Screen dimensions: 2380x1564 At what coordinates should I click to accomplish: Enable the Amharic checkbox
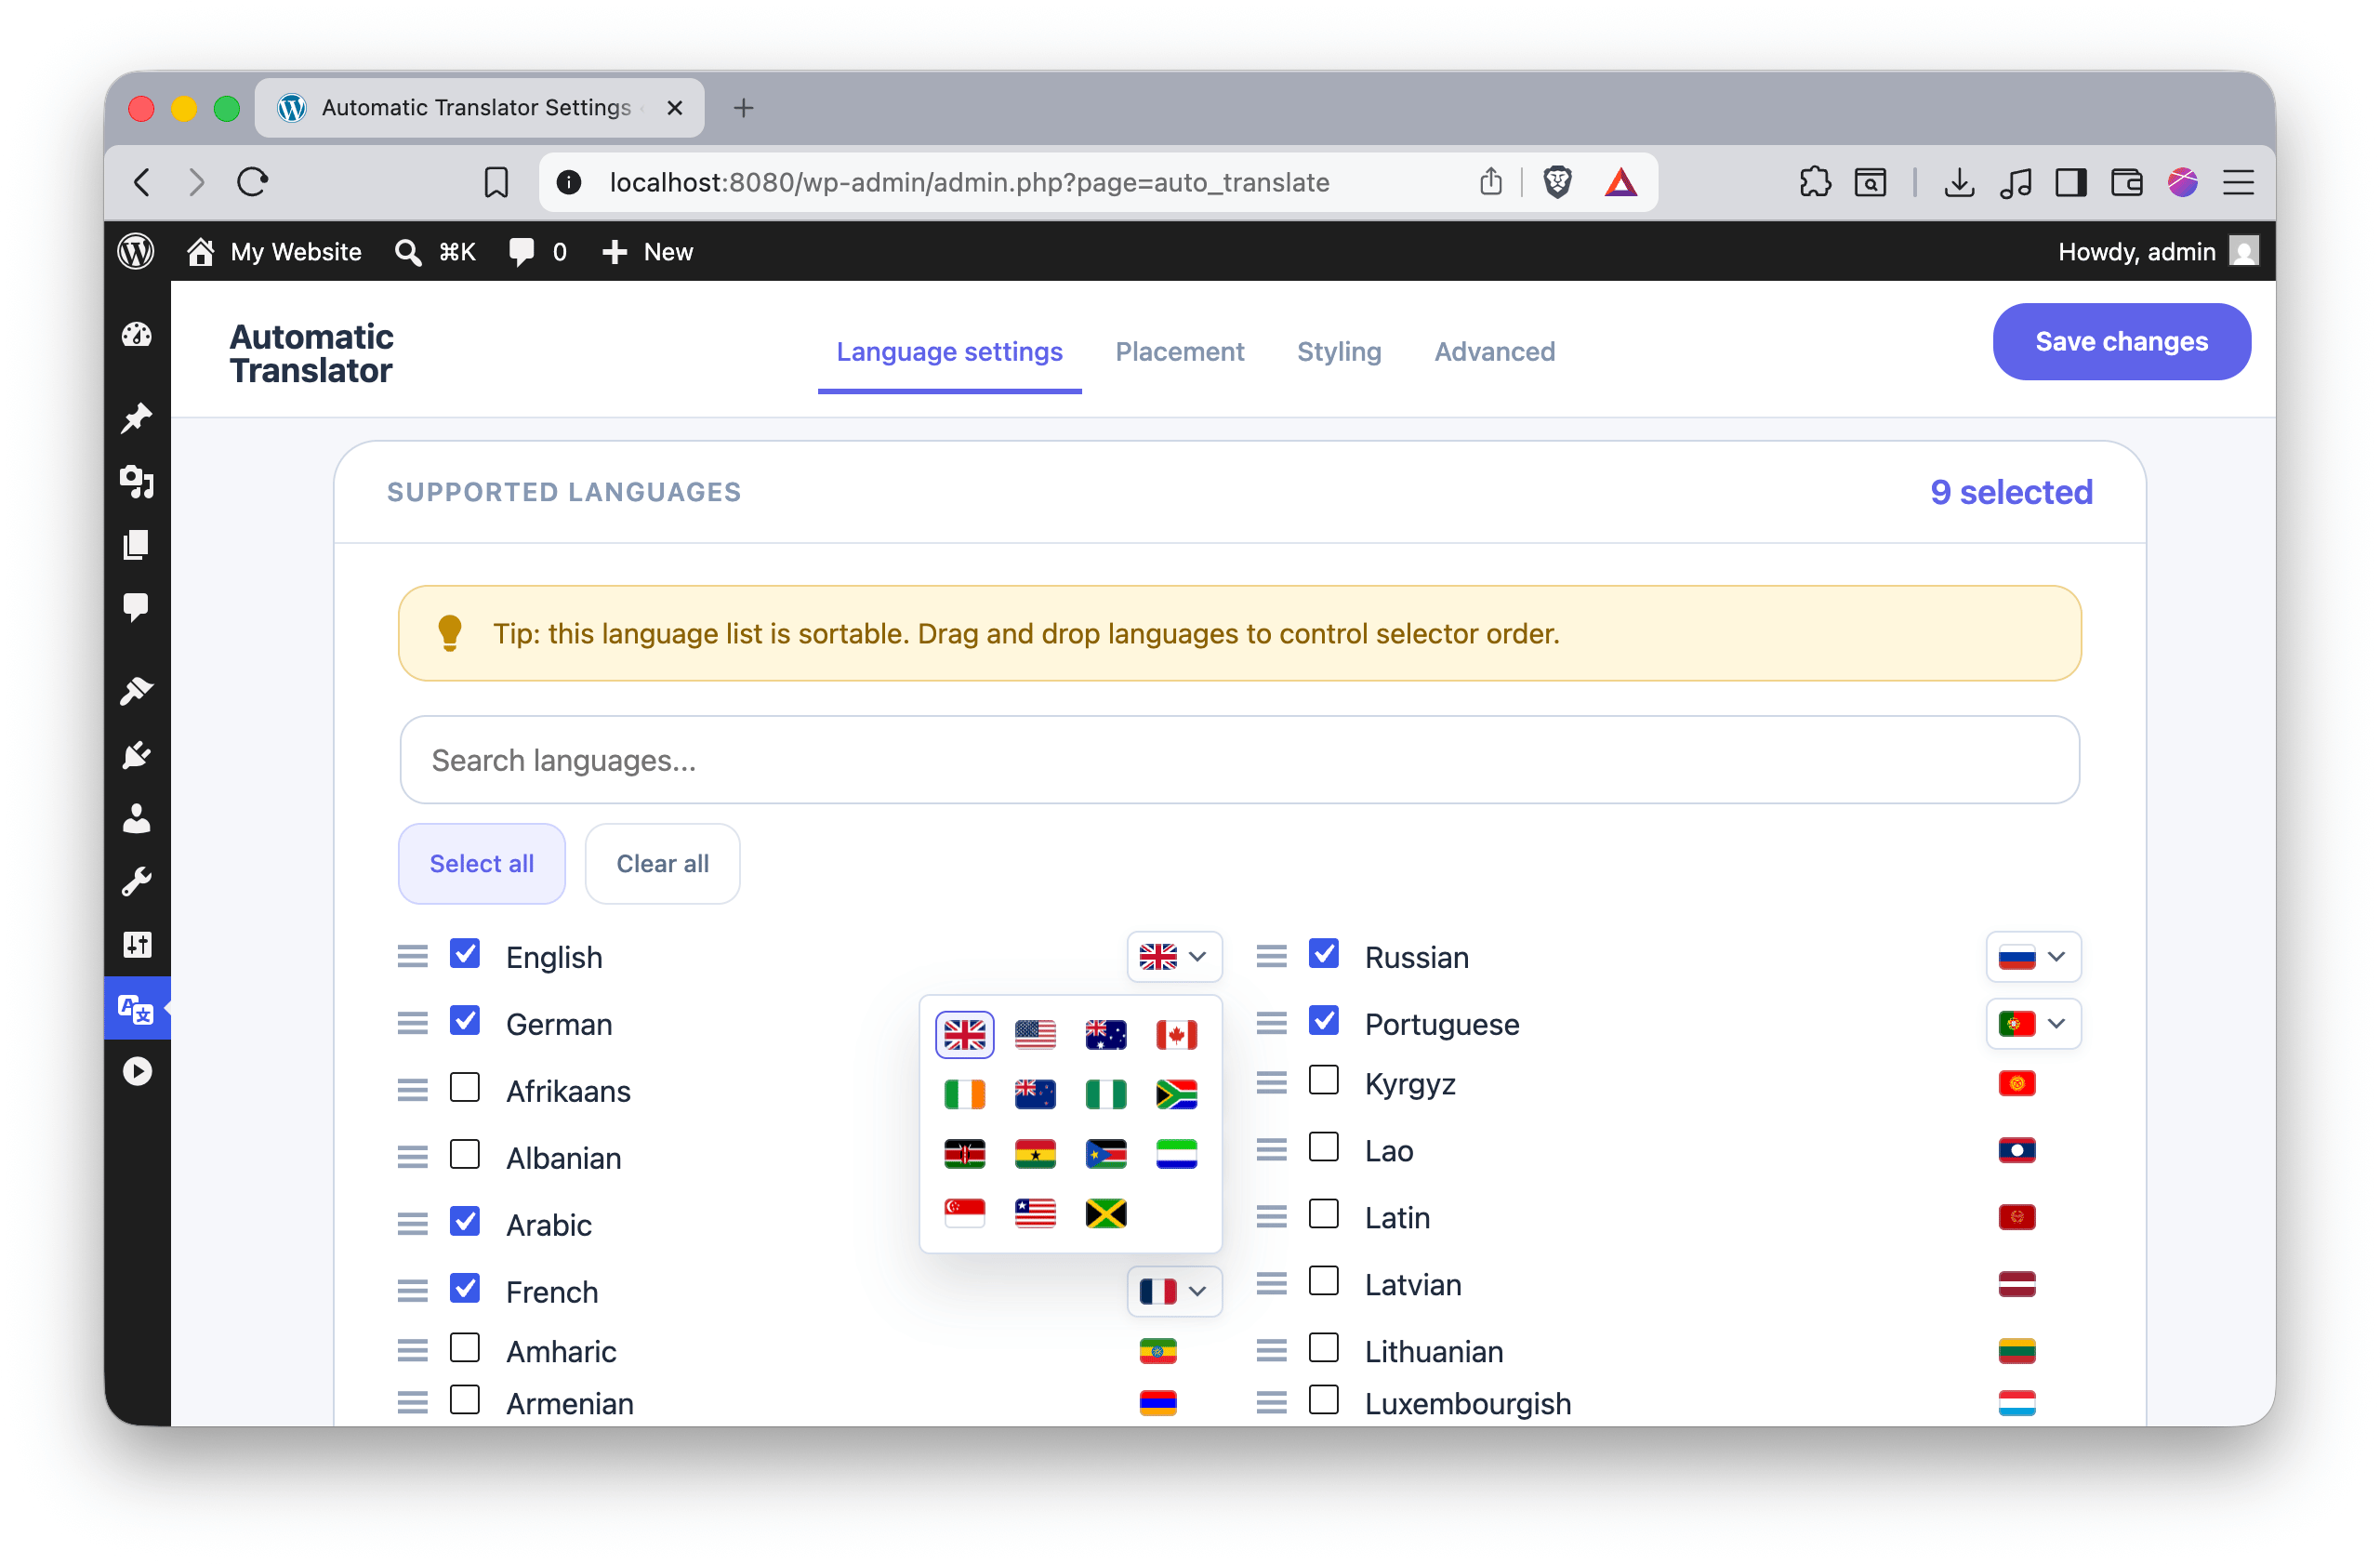pos(465,1349)
